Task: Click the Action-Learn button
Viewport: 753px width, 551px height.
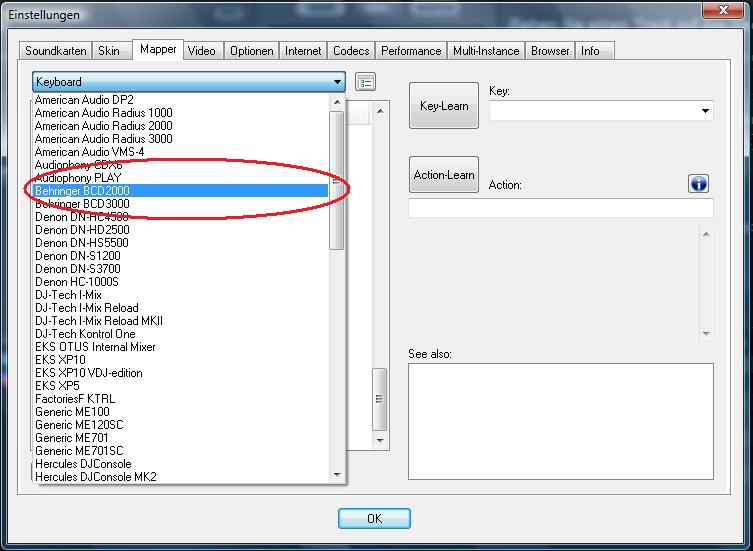Action: coord(444,175)
